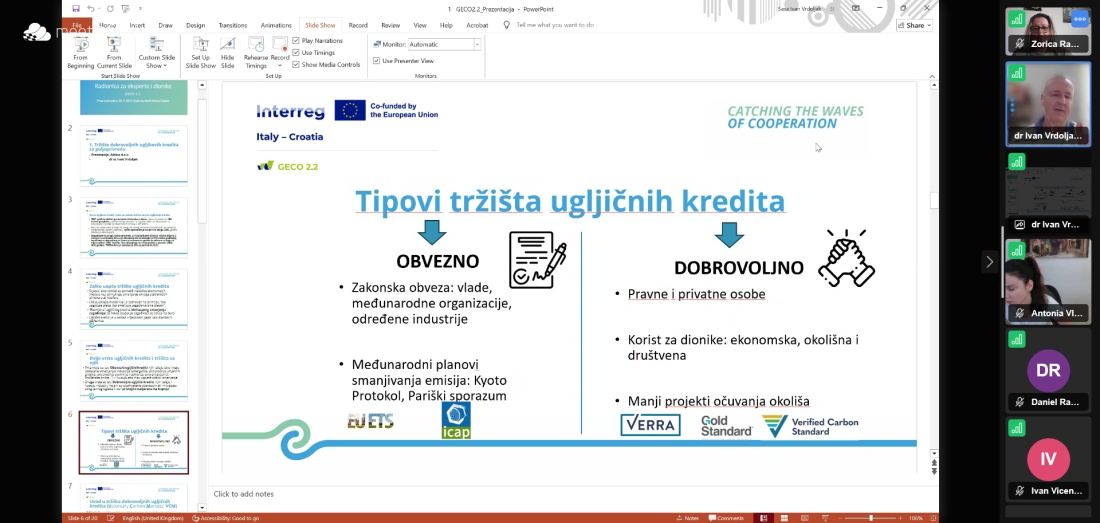Click Rehearse Timings in the ribbon

pos(256,50)
